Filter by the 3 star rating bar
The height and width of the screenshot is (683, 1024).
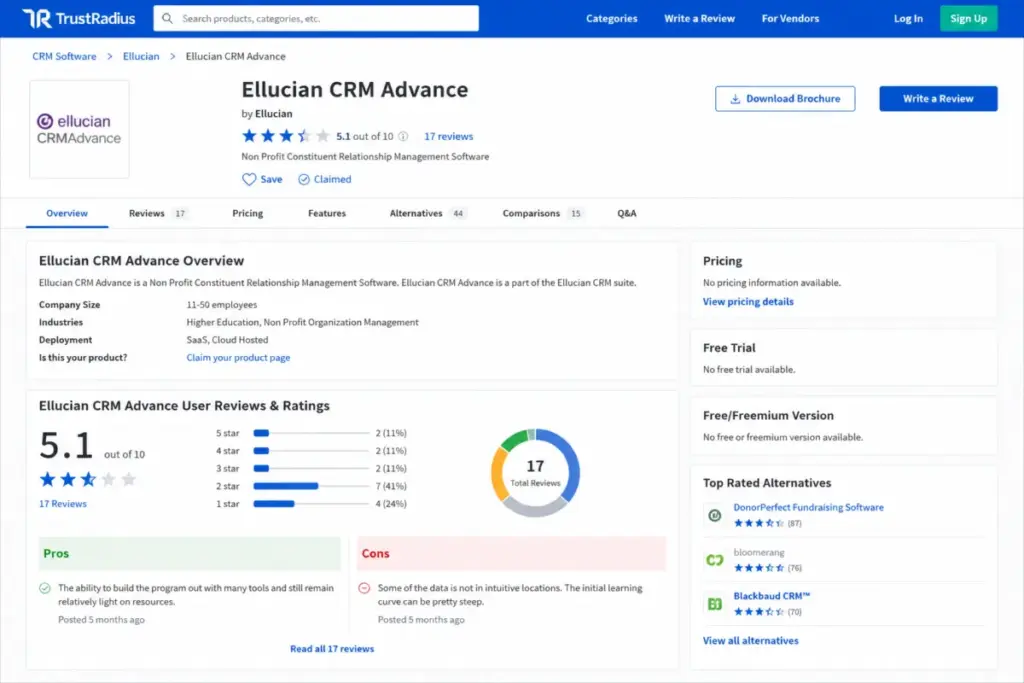click(312, 468)
